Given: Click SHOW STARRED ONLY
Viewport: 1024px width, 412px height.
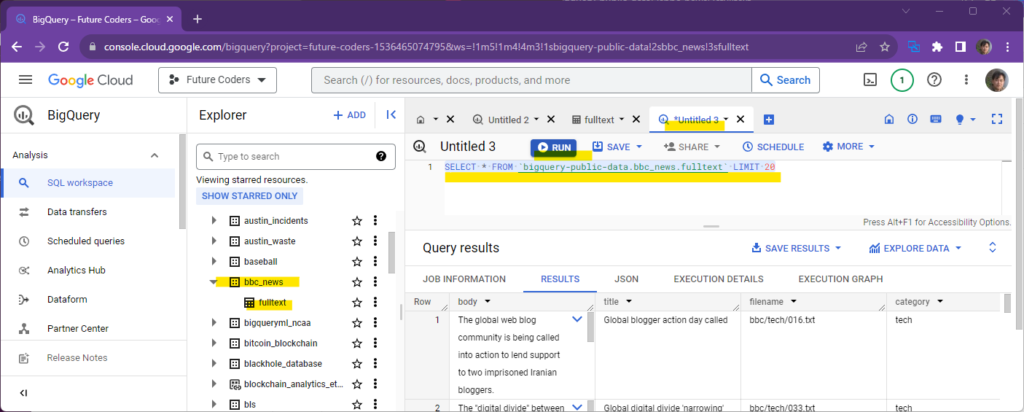Looking at the screenshot, I should 249,196.
